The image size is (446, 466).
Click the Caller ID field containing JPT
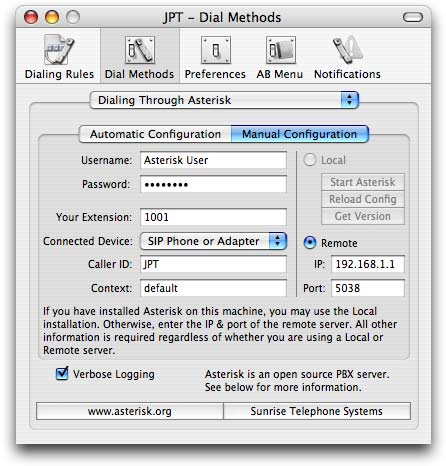coord(213,264)
